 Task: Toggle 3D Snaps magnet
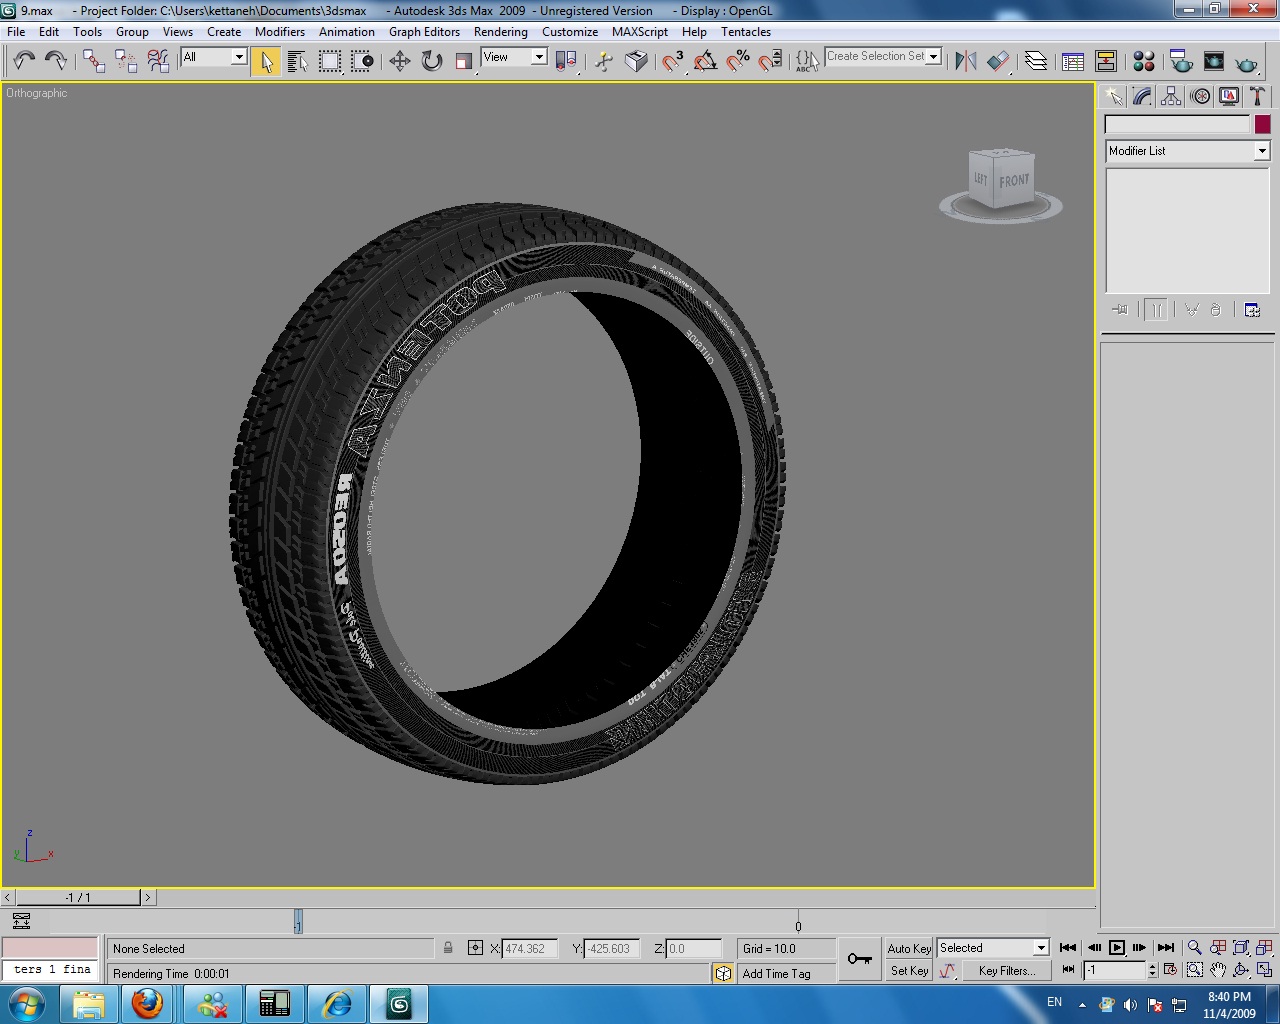(673, 61)
